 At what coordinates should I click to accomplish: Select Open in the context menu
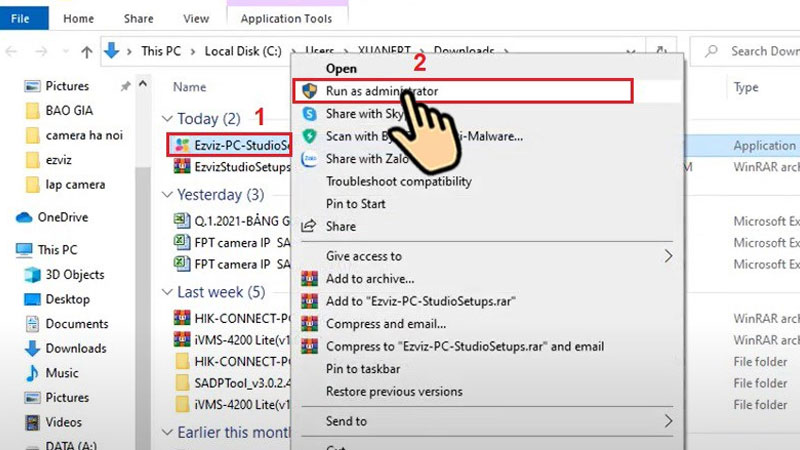(341, 68)
